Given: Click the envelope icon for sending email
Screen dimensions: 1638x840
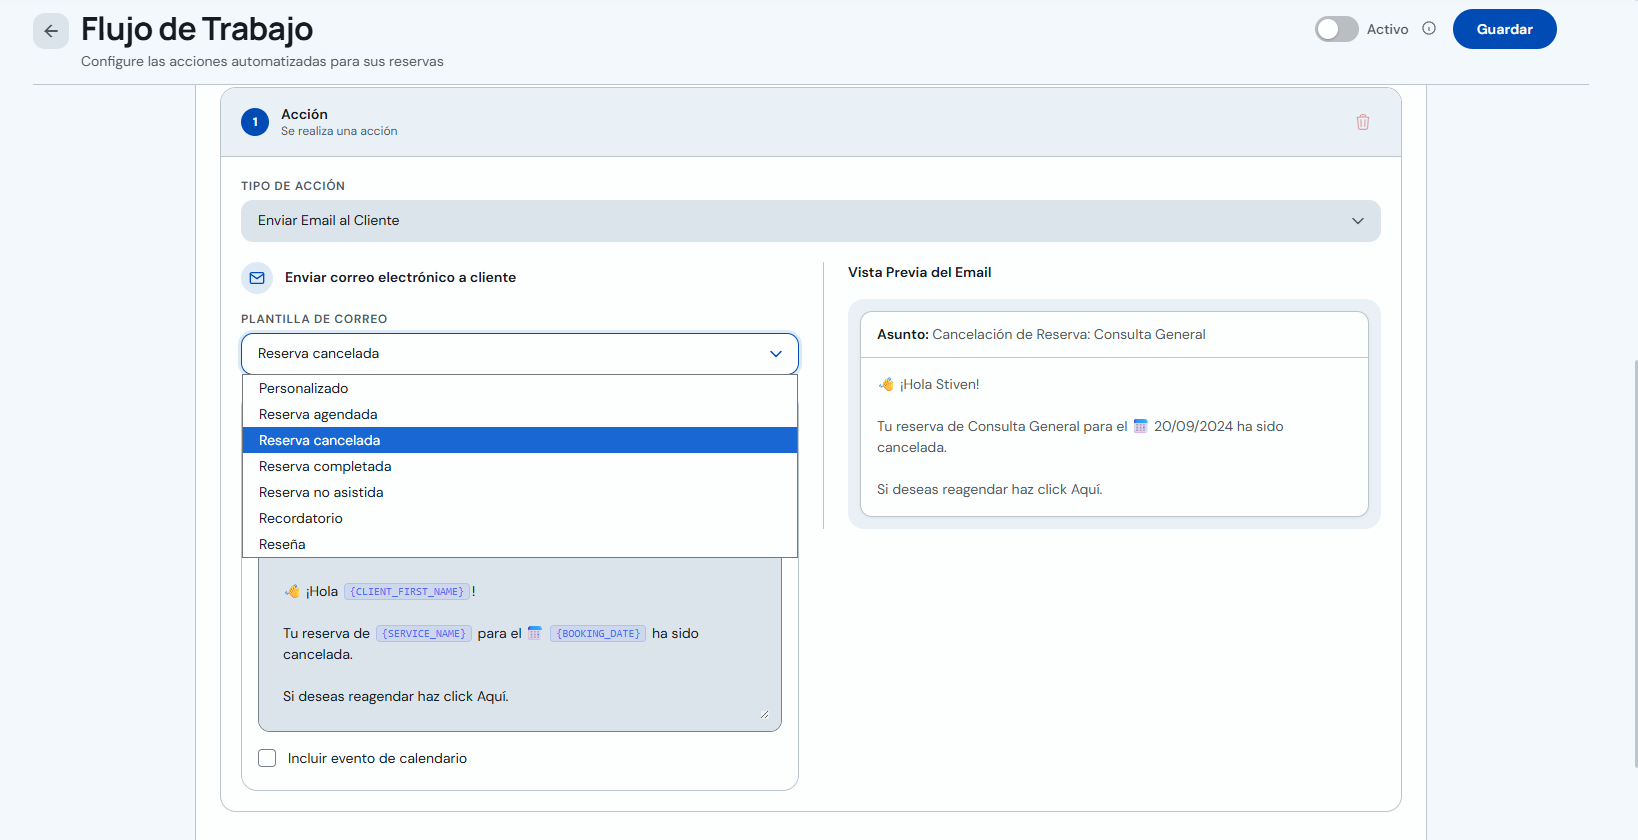Looking at the screenshot, I should (x=257, y=278).
